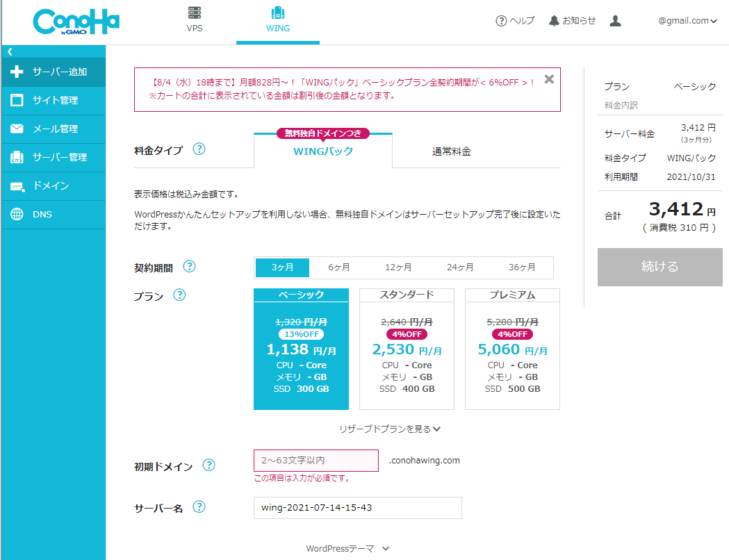Expand the WordPressテーマ section
Screen dimensions: 729x560
click(x=347, y=549)
